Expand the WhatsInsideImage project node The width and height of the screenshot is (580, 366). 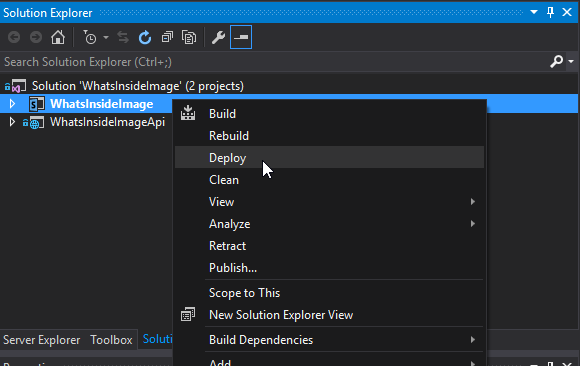12,104
